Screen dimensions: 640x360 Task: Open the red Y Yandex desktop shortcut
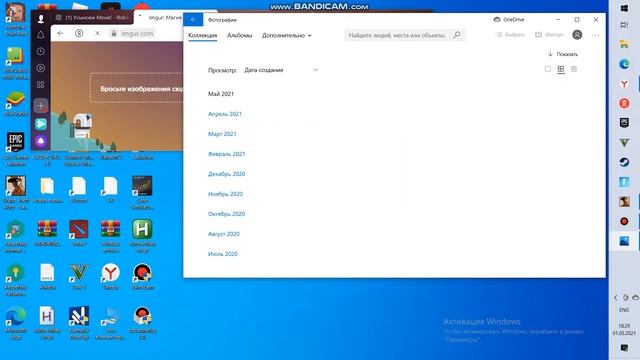pyautogui.click(x=111, y=276)
